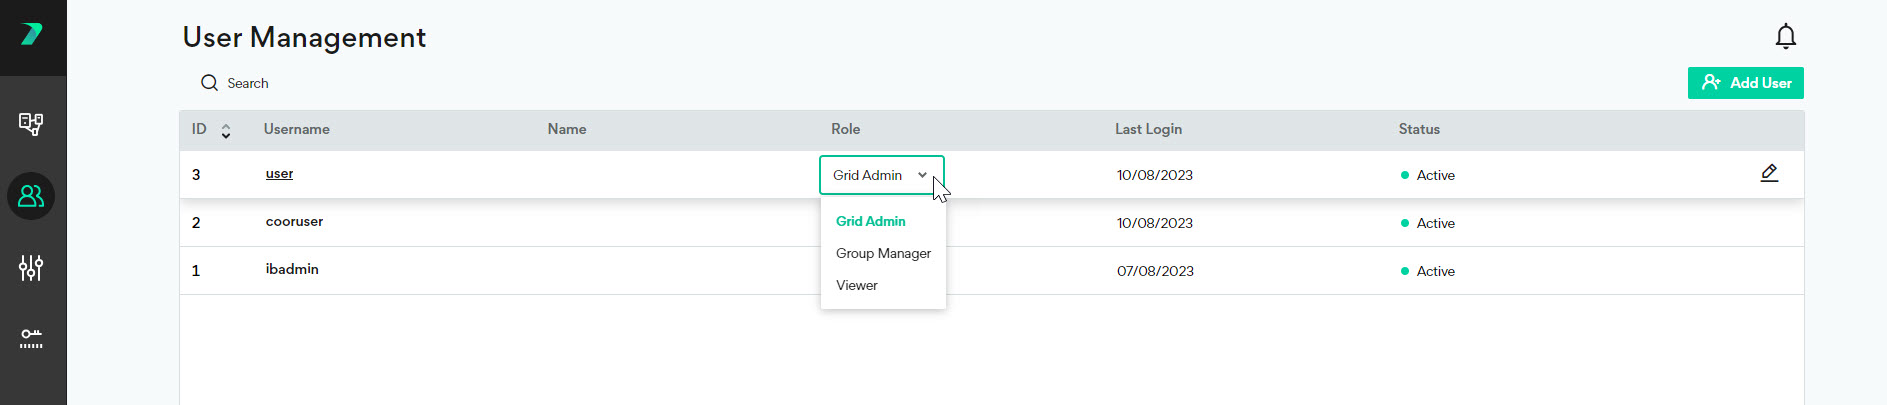
Task: Open the notifications bell
Action: tap(1785, 37)
